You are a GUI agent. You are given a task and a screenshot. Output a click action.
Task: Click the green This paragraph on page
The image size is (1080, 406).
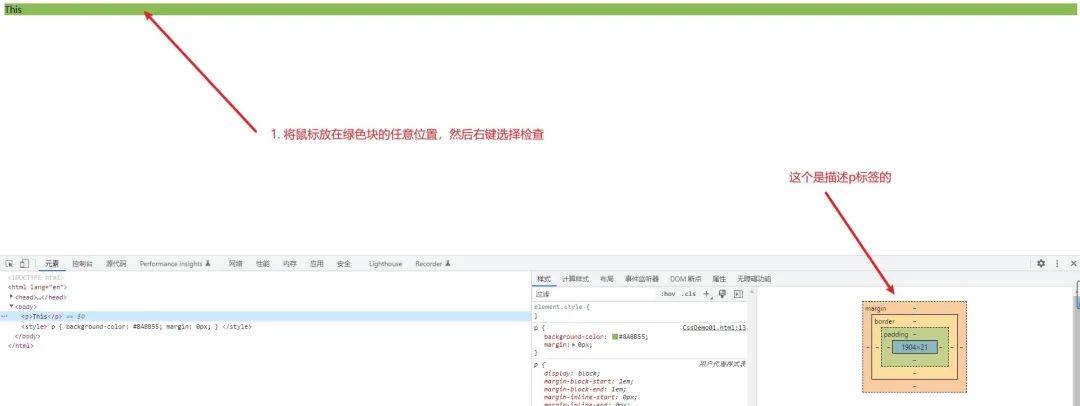tap(540, 10)
